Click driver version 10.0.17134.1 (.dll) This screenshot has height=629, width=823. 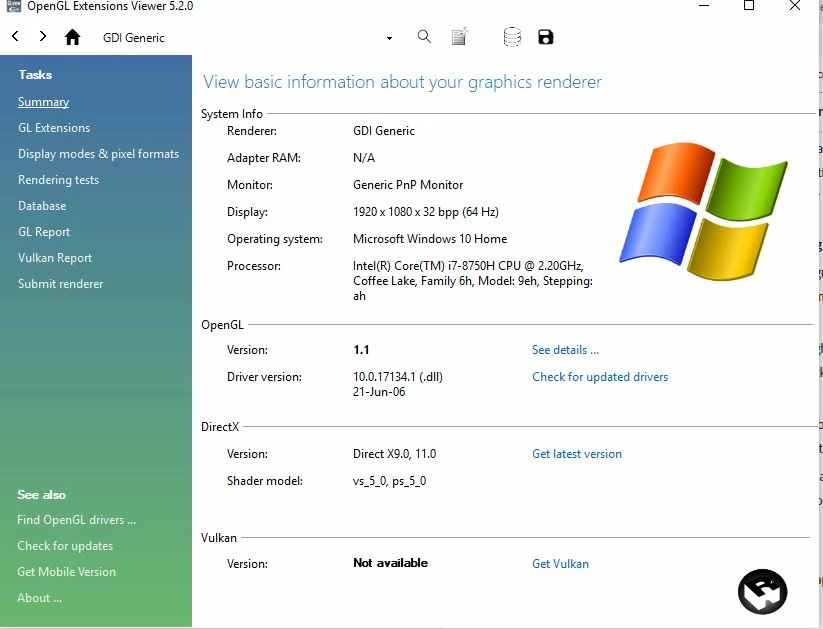(398, 377)
